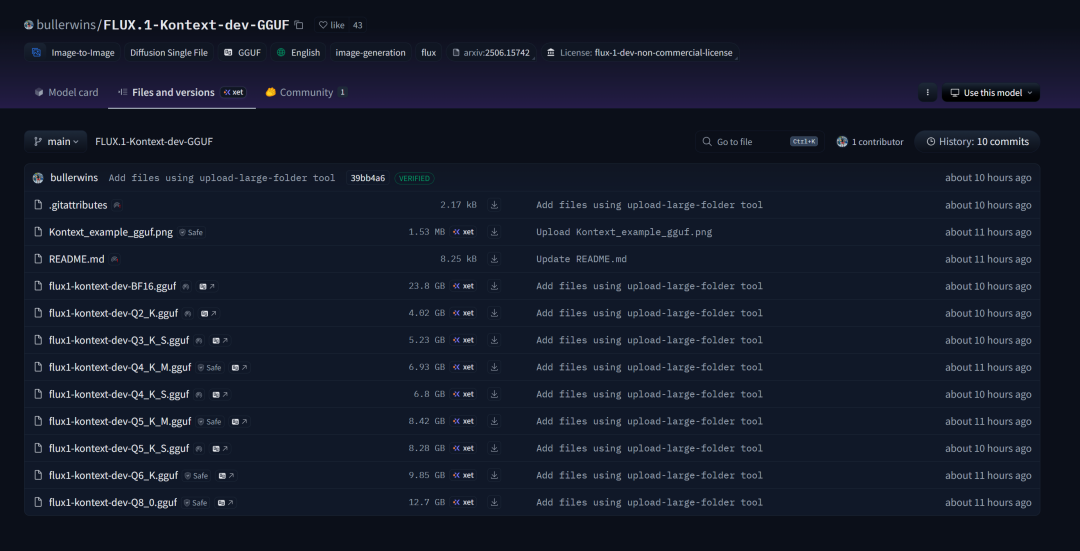Download flux1-kontext-dev-Q5_K_M.gguf via download icon
The width and height of the screenshot is (1080, 551).
pyautogui.click(x=494, y=421)
